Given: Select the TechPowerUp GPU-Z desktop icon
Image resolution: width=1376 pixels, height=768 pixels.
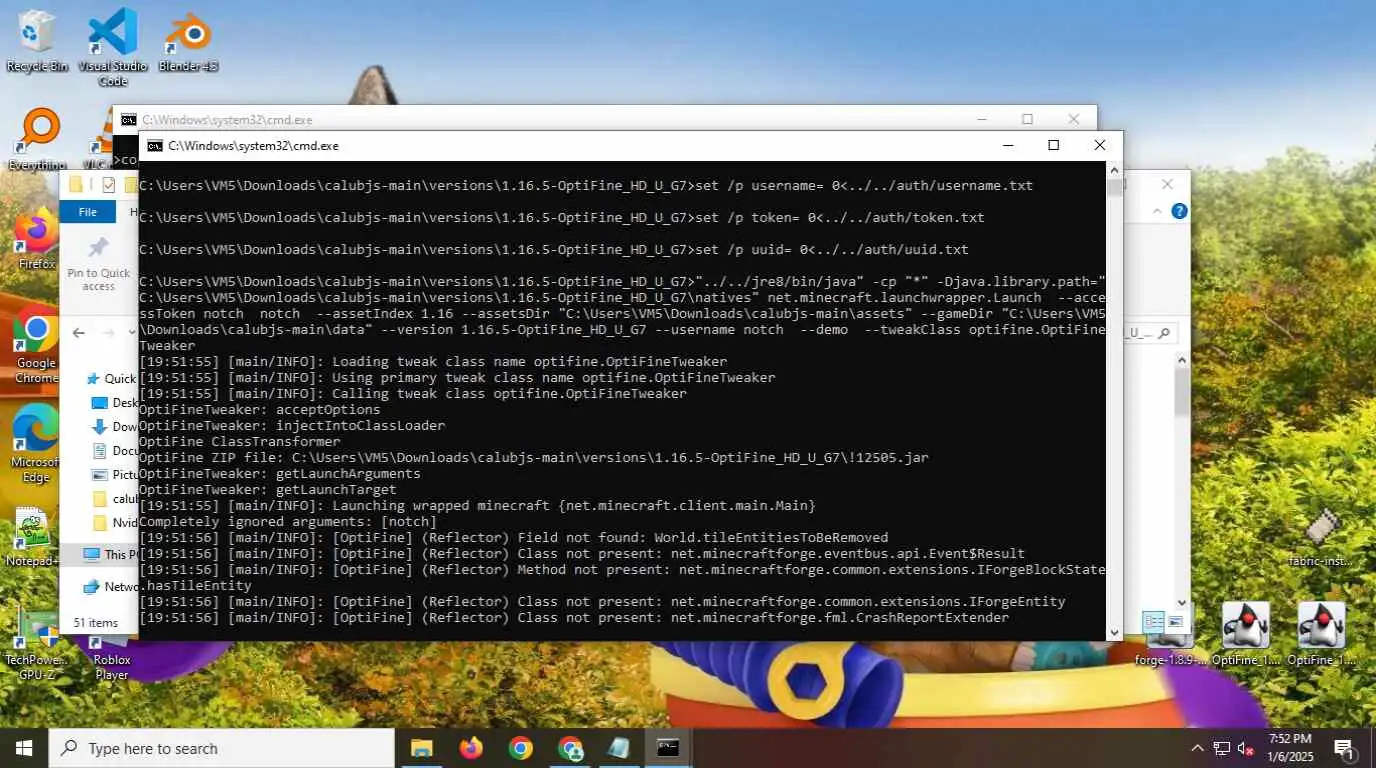Looking at the screenshot, I should tap(36, 646).
